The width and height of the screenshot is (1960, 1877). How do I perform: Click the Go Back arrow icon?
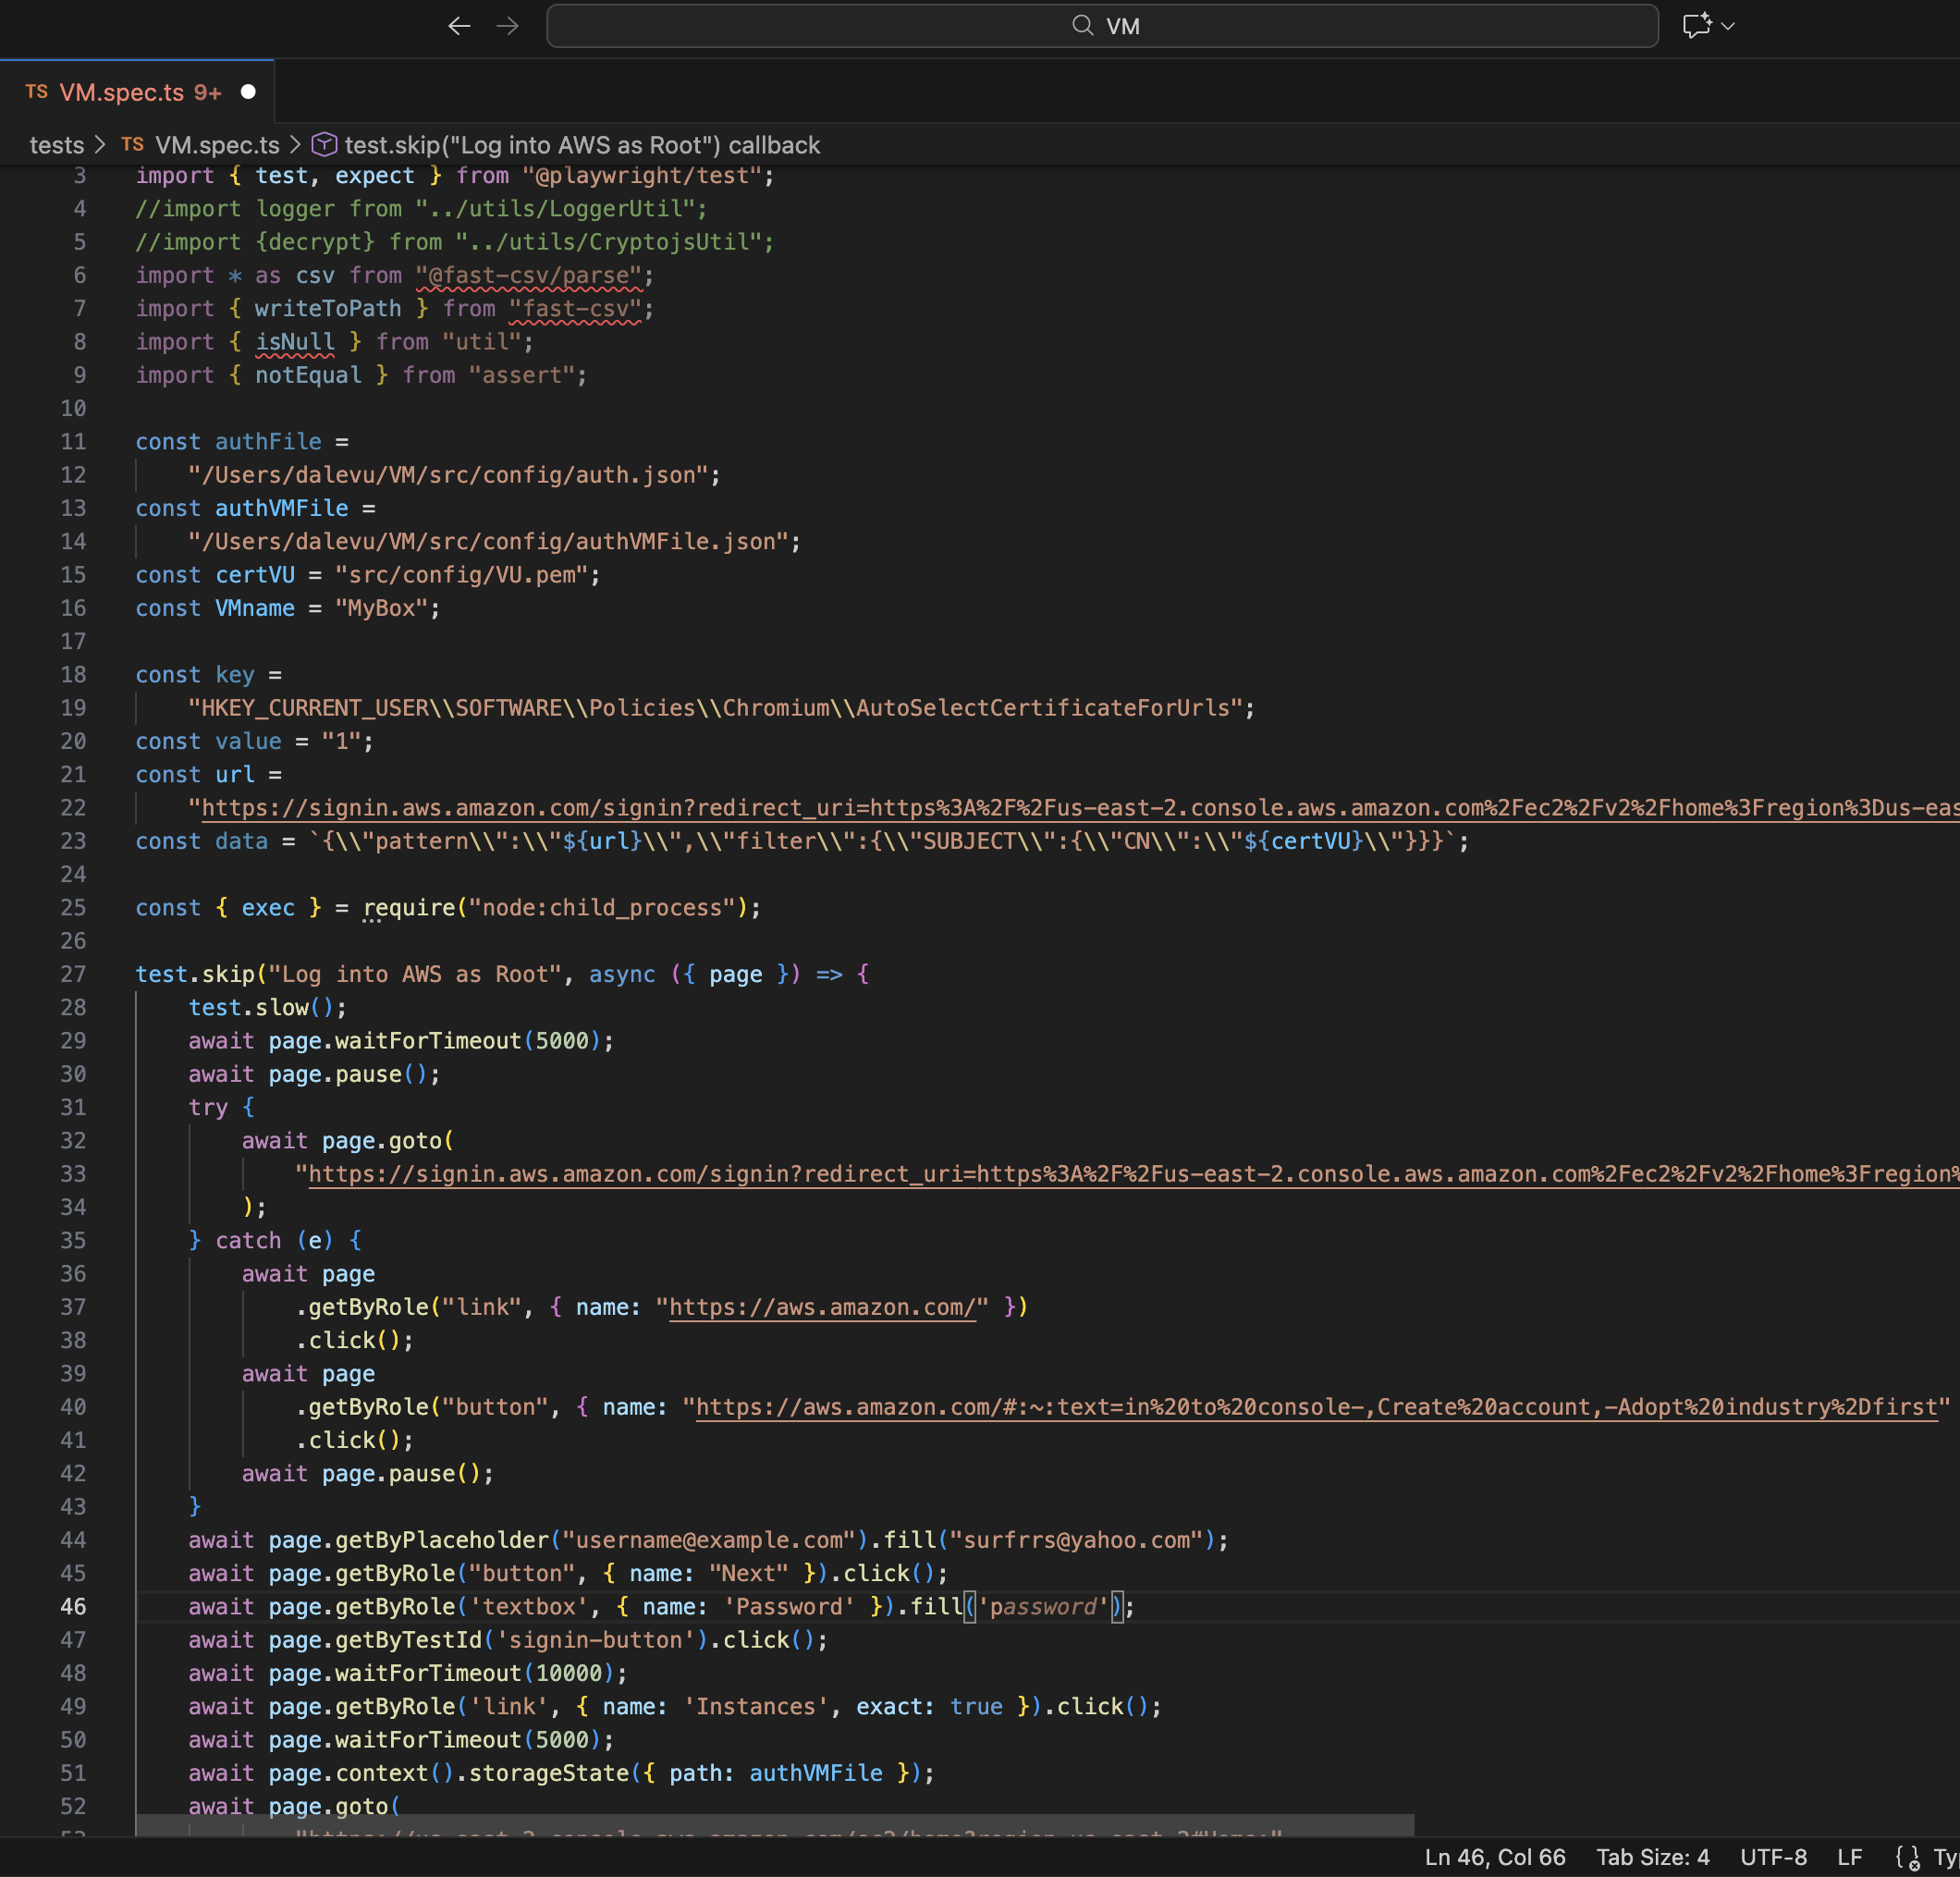pyautogui.click(x=459, y=26)
